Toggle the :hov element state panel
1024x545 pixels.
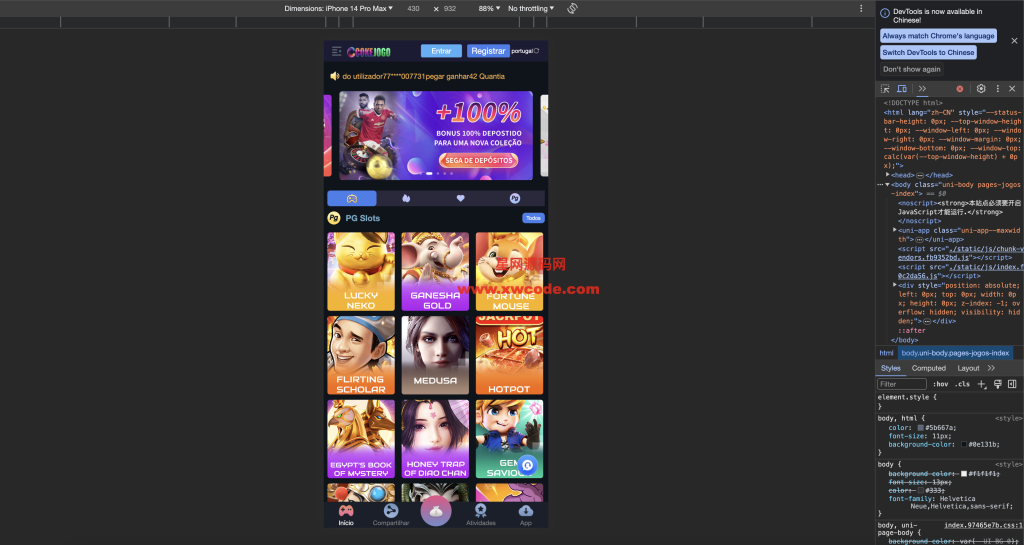(940, 384)
